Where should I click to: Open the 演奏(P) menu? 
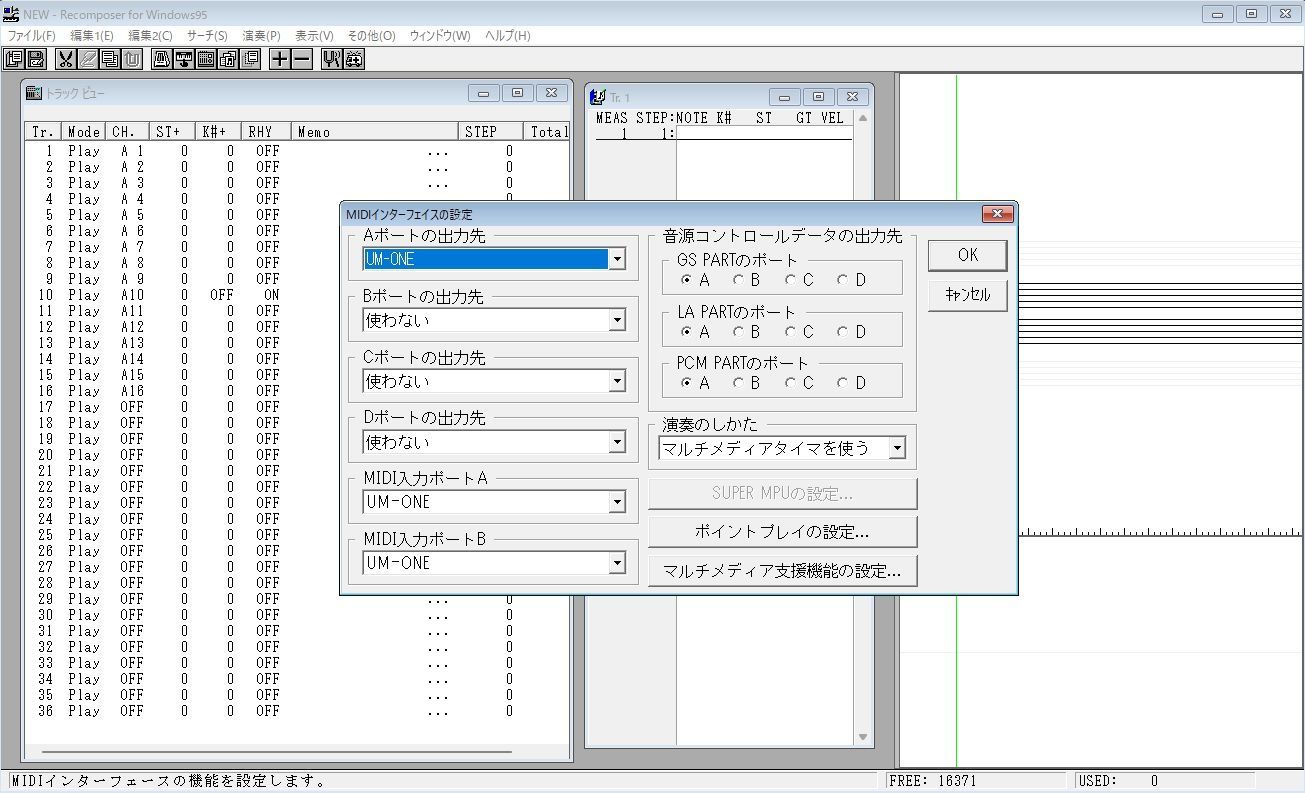click(x=262, y=36)
